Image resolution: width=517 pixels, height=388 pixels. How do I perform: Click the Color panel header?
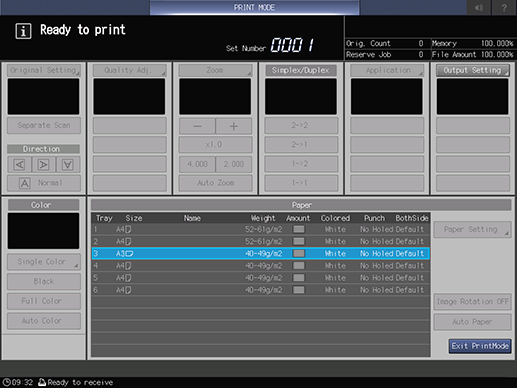pyautogui.click(x=43, y=205)
